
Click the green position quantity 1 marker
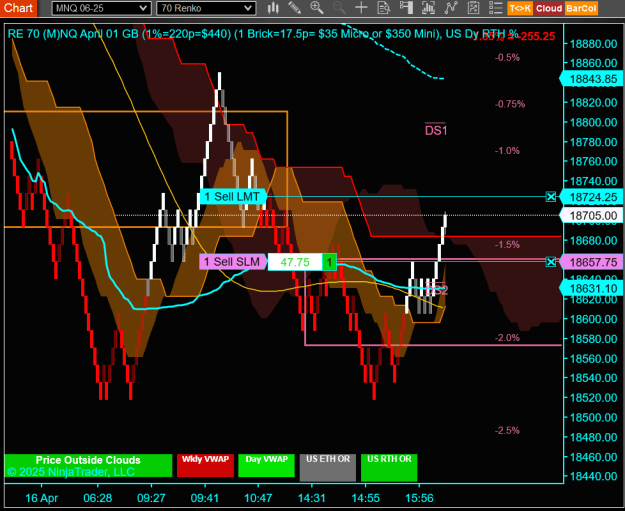(x=329, y=262)
